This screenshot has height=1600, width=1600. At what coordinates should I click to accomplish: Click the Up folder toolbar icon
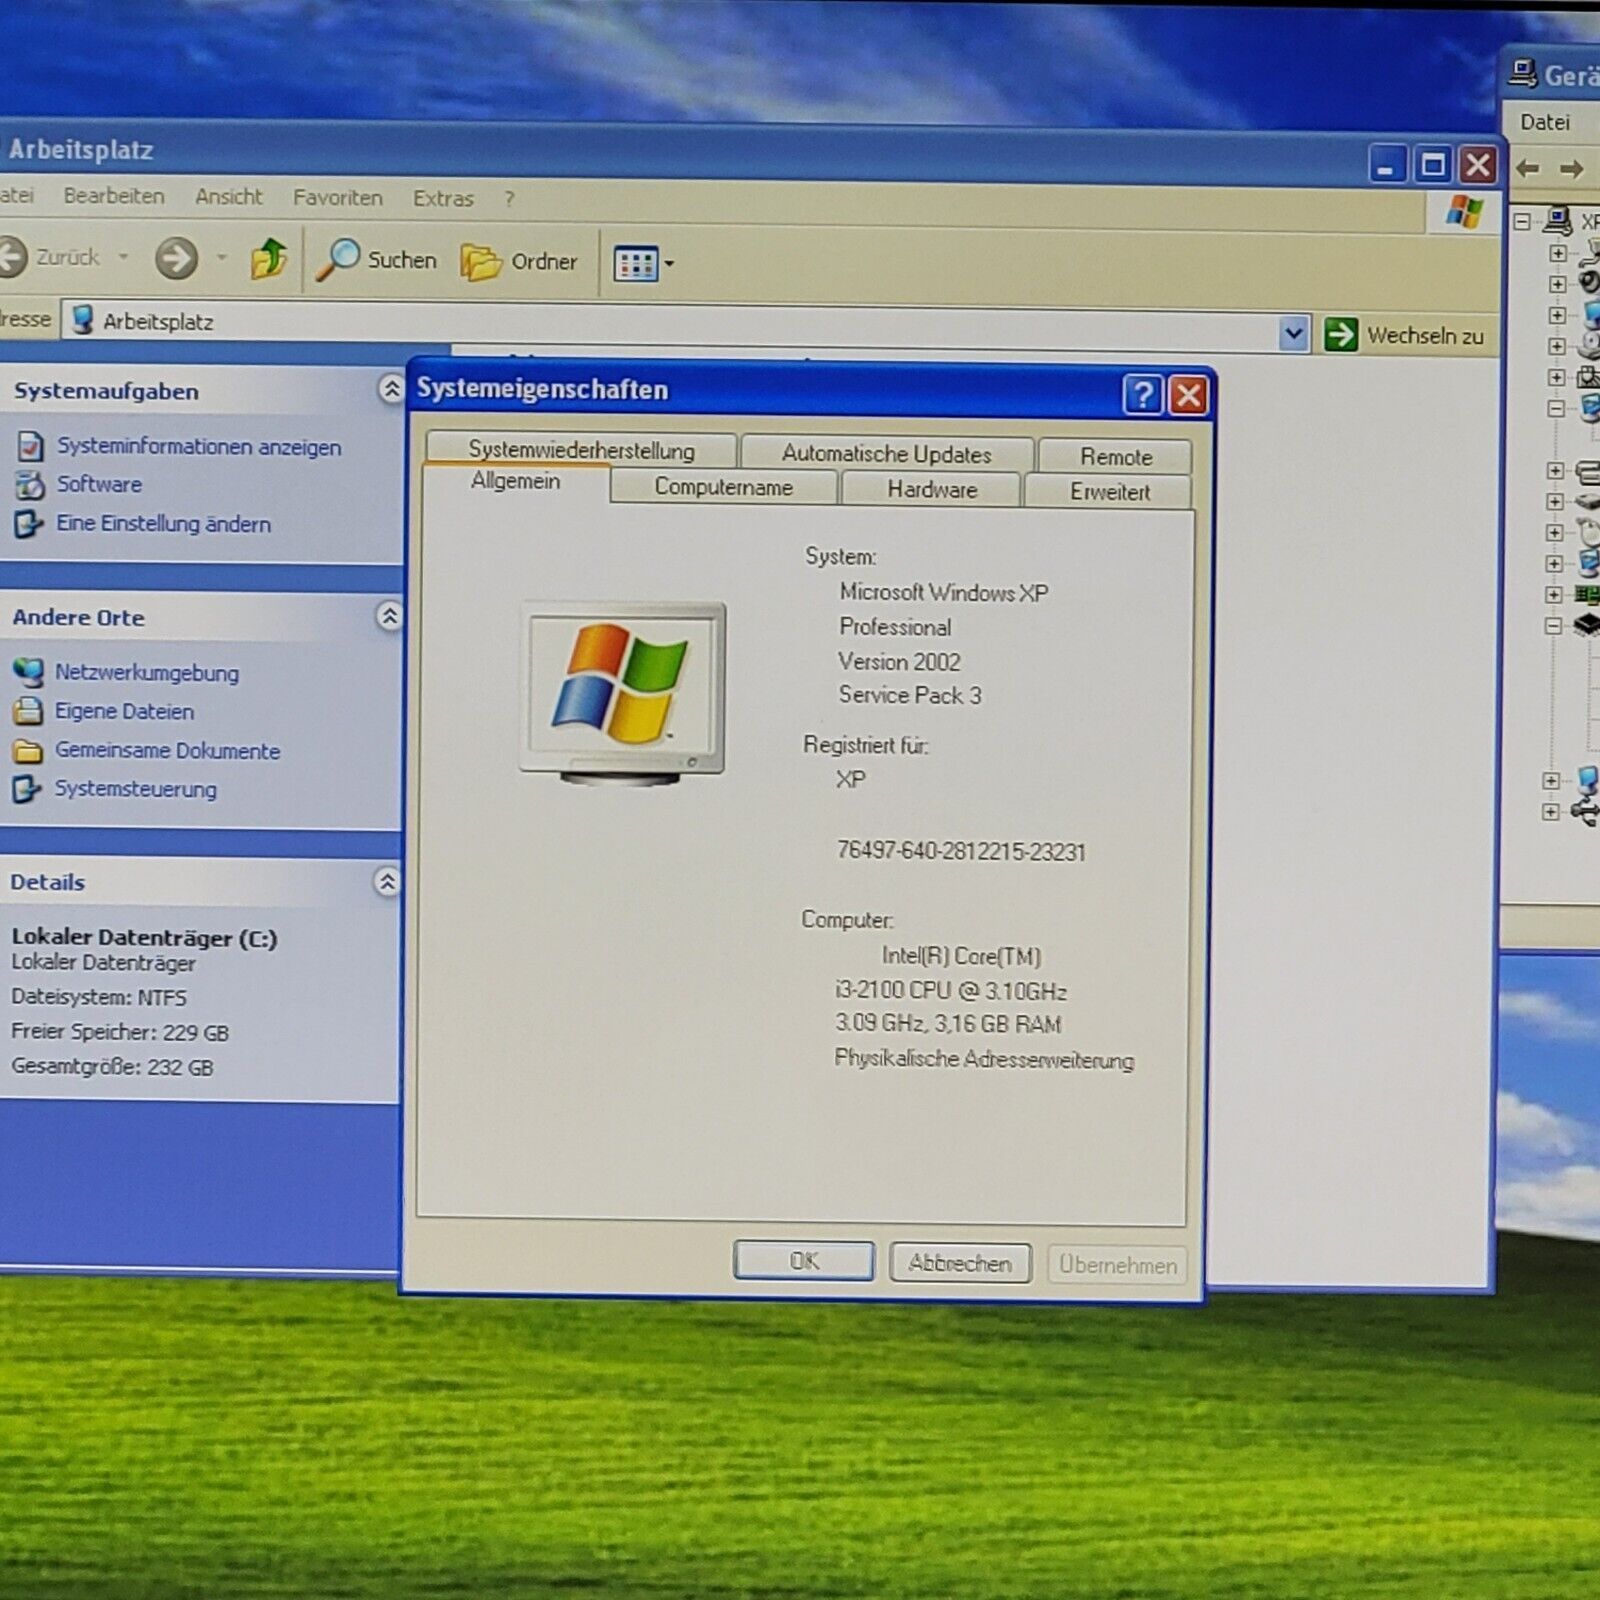click(268, 259)
